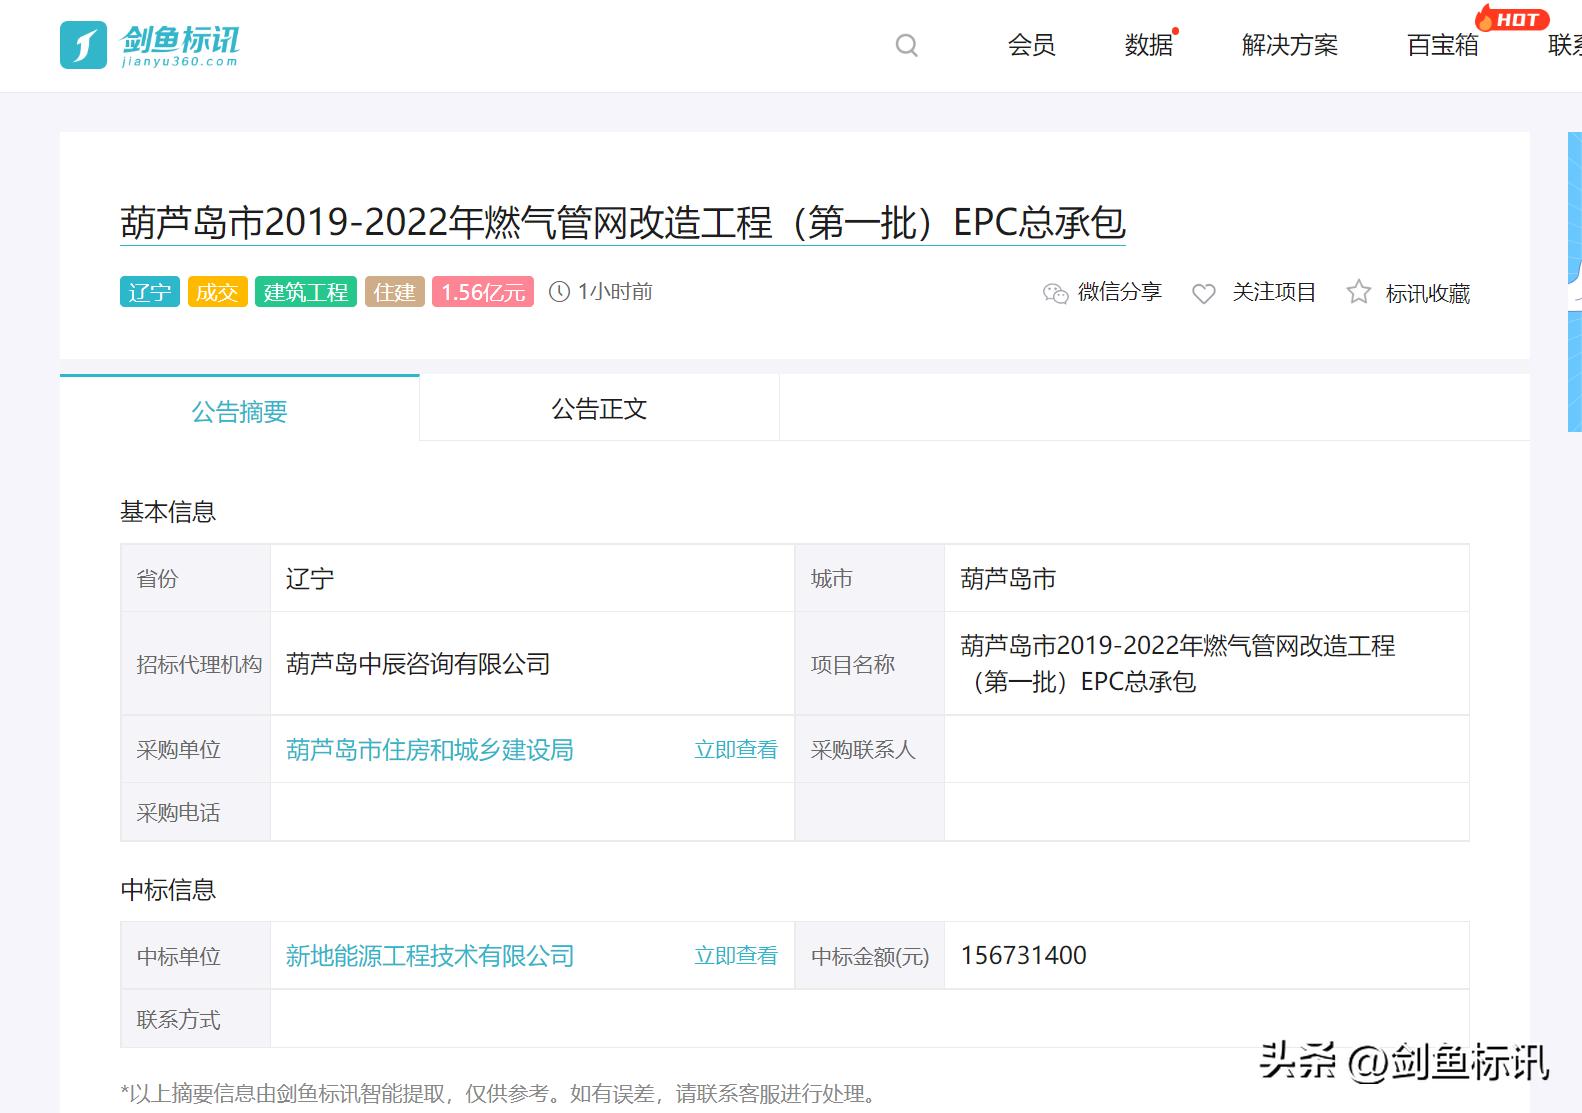The width and height of the screenshot is (1582, 1113).
Task: Click the WeChat icon for 微信分享
Action: coord(1055,293)
